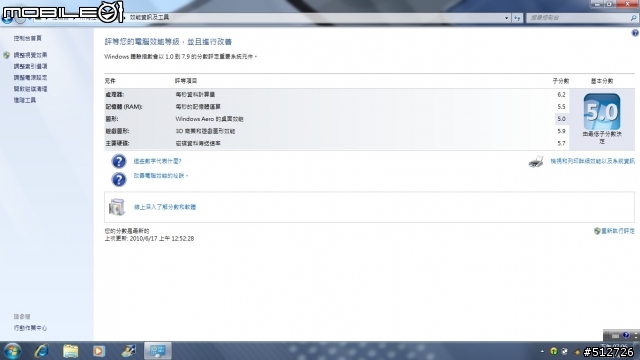Click the RAM subscore 5.5
This screenshot has width=640, height=360.
pyautogui.click(x=561, y=107)
